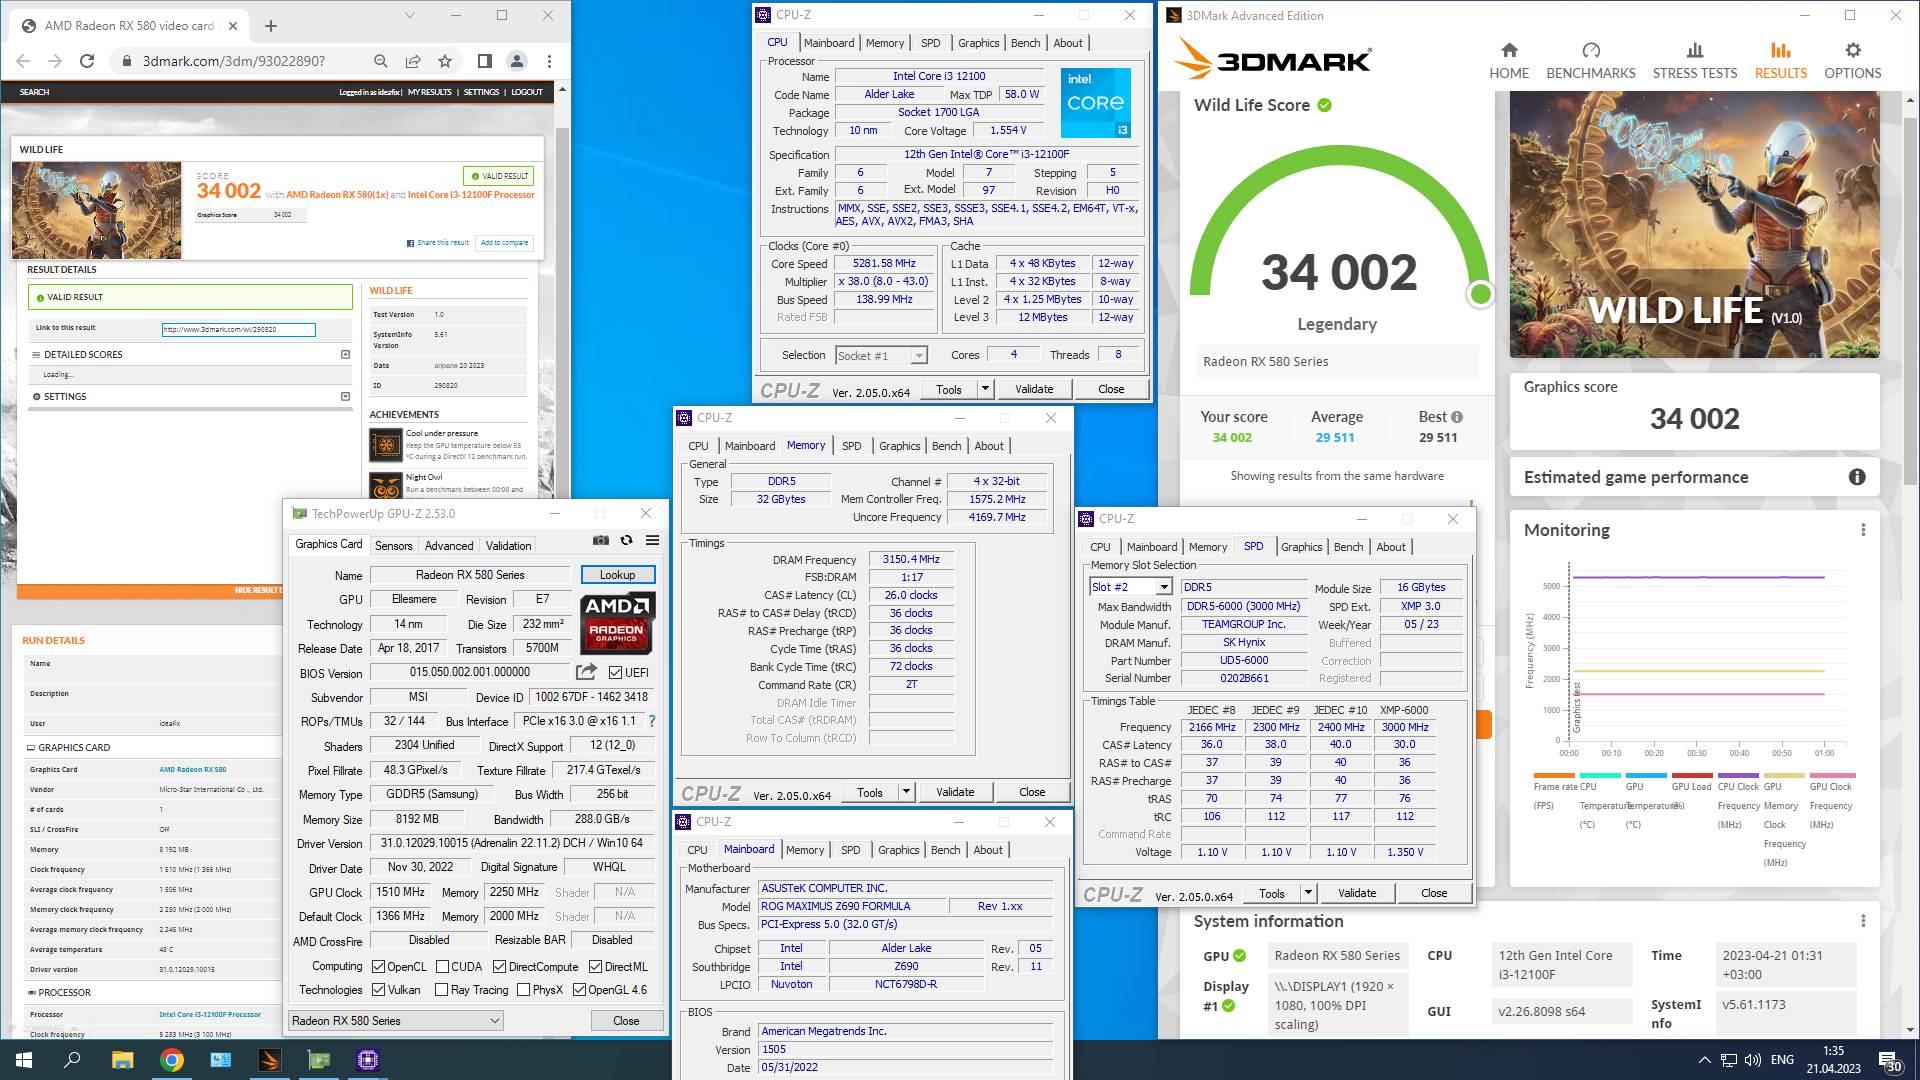Expand the SETTINGS section on the webpage
The width and height of the screenshot is (1920, 1080).
pyautogui.click(x=345, y=397)
